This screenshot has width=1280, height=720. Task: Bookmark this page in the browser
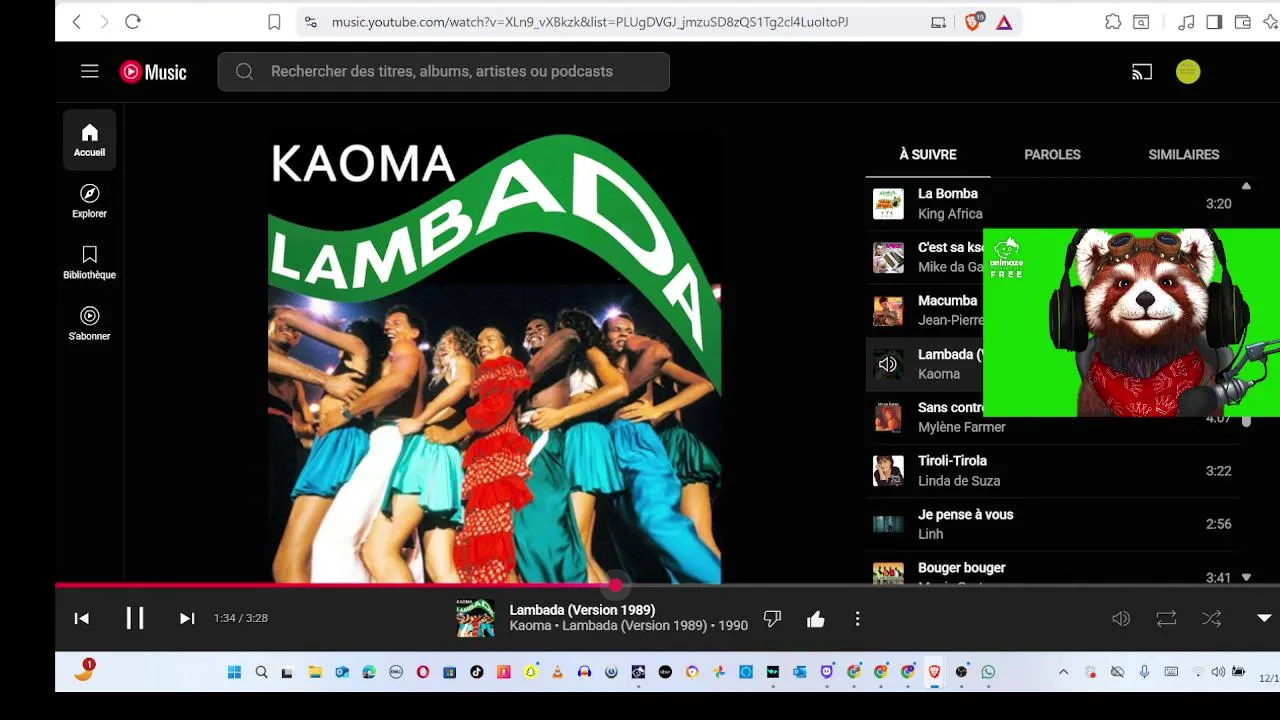tap(274, 22)
